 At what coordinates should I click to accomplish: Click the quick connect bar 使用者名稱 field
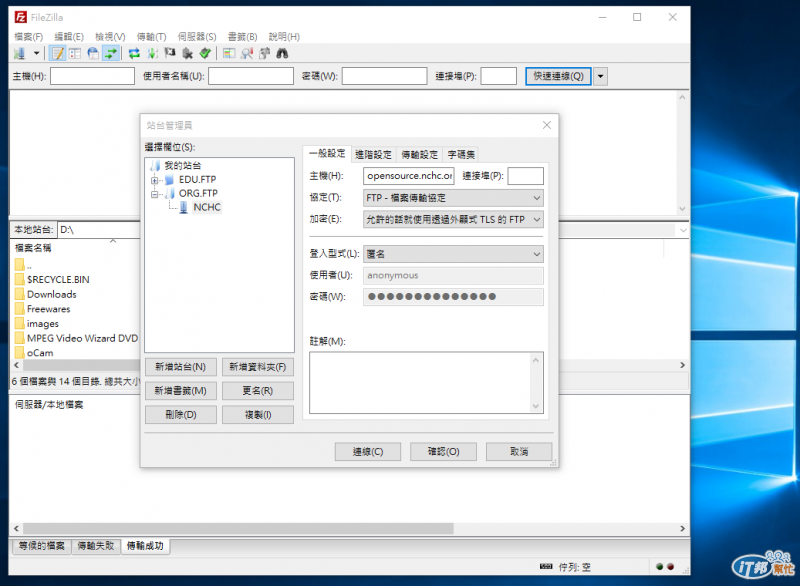click(251, 77)
